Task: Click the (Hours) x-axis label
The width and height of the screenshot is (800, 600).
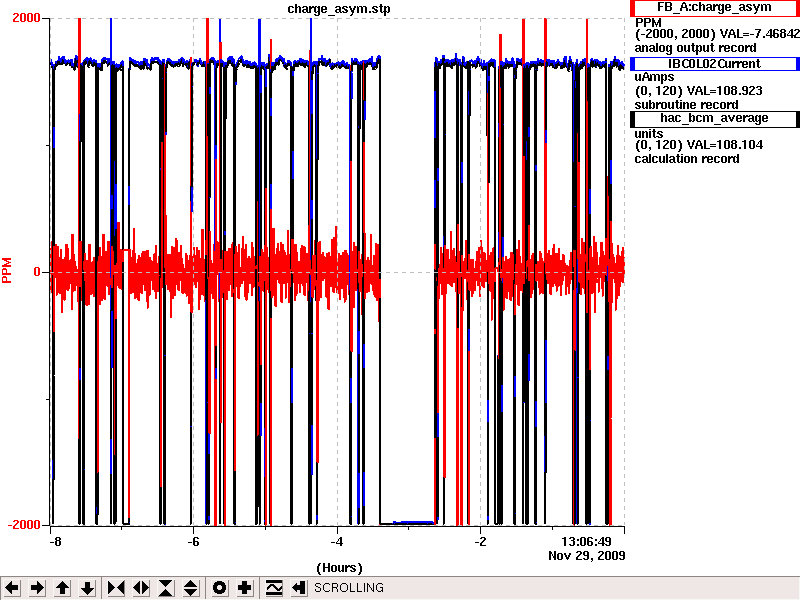Action: [339, 568]
